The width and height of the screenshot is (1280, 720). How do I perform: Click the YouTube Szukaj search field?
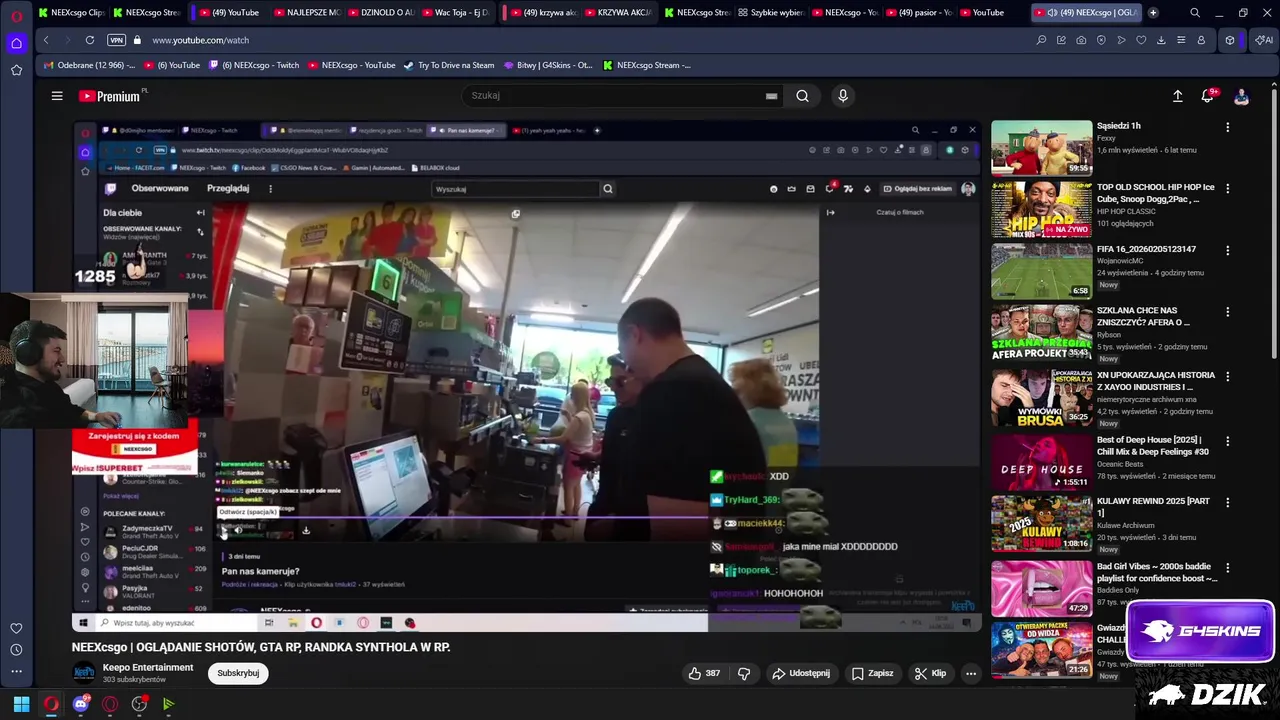tap(615, 96)
